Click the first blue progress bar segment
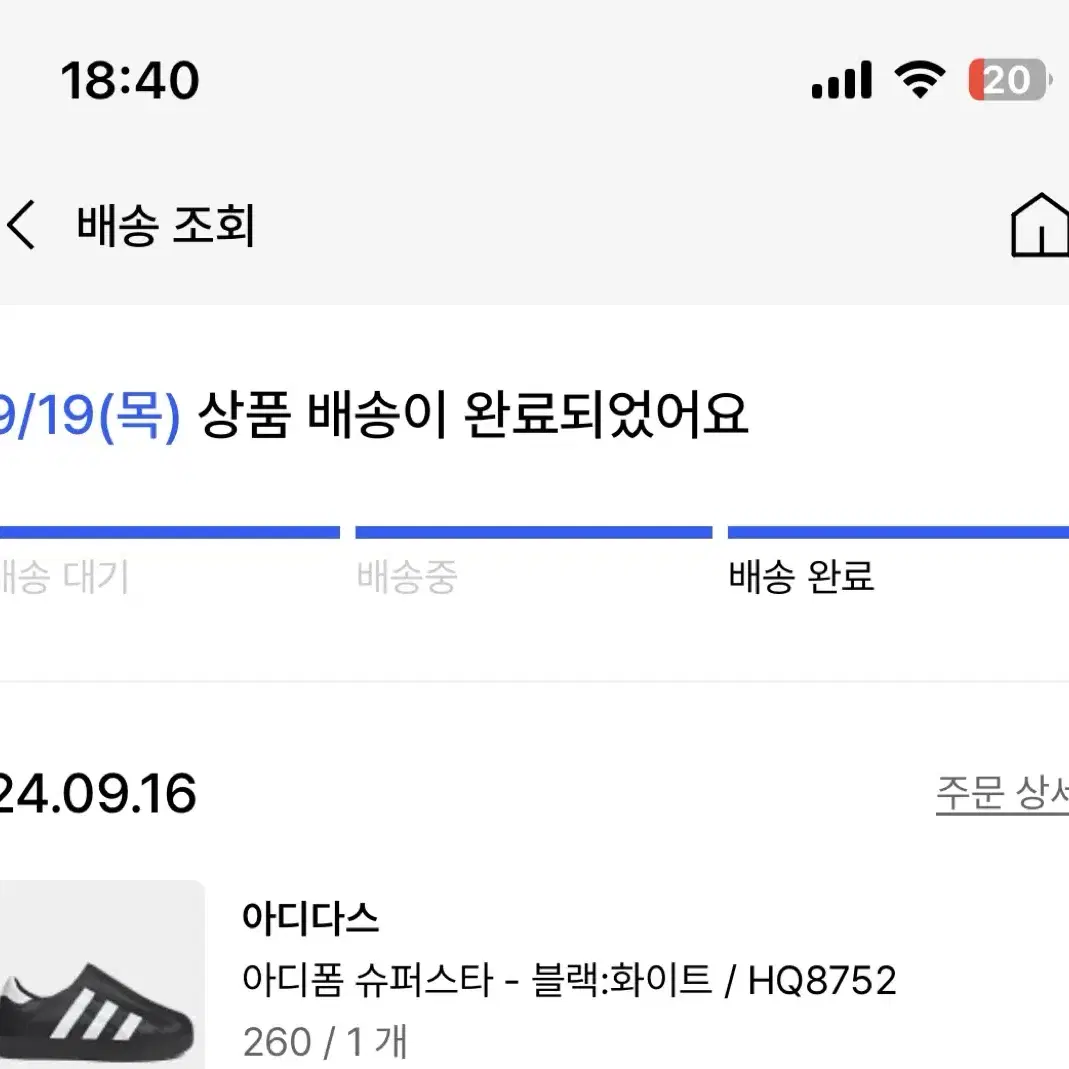Viewport: 1069px width, 1069px height. [x=170, y=532]
